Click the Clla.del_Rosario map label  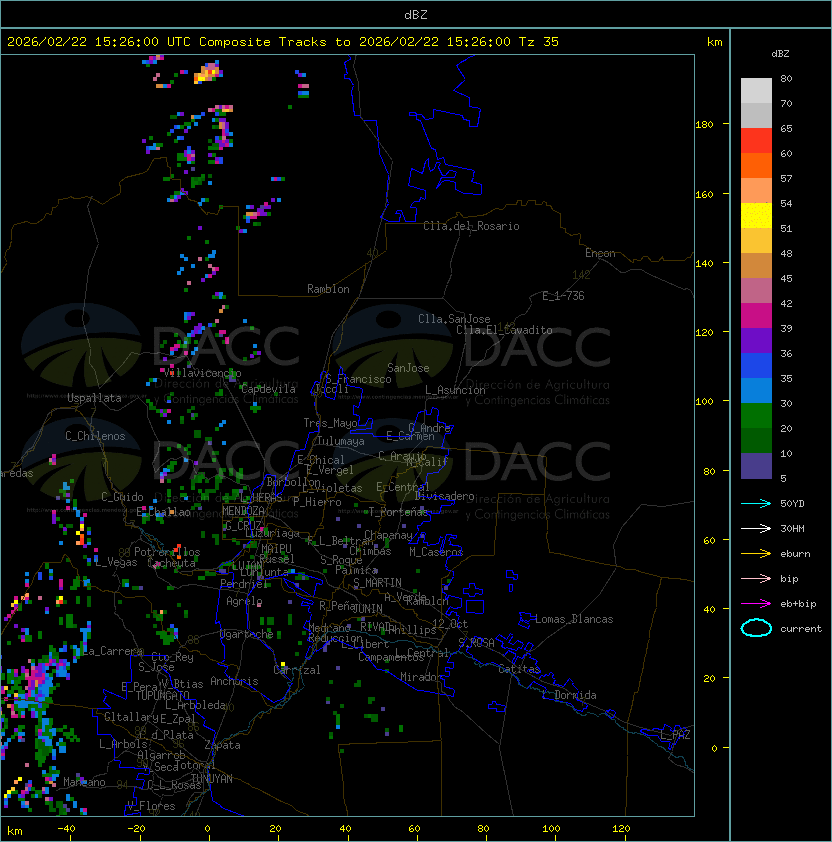[x=471, y=226]
